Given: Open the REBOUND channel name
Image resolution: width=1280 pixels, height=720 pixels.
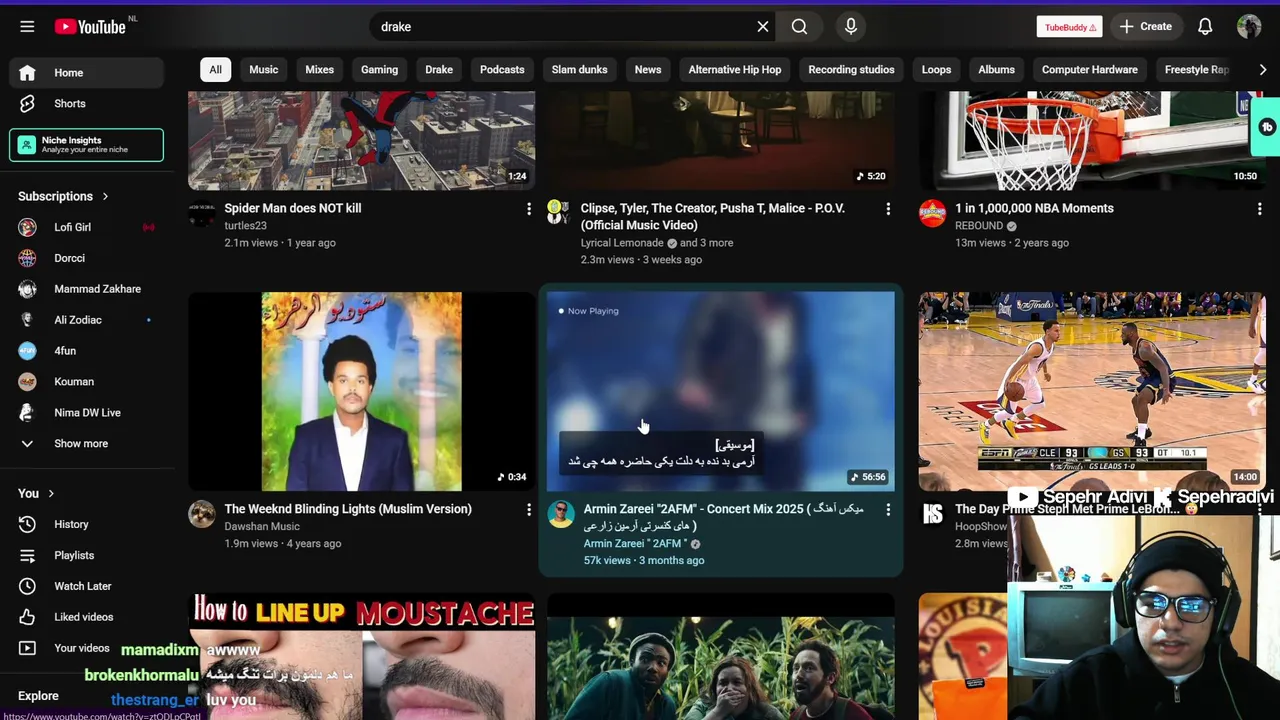Looking at the screenshot, I should (x=979, y=226).
